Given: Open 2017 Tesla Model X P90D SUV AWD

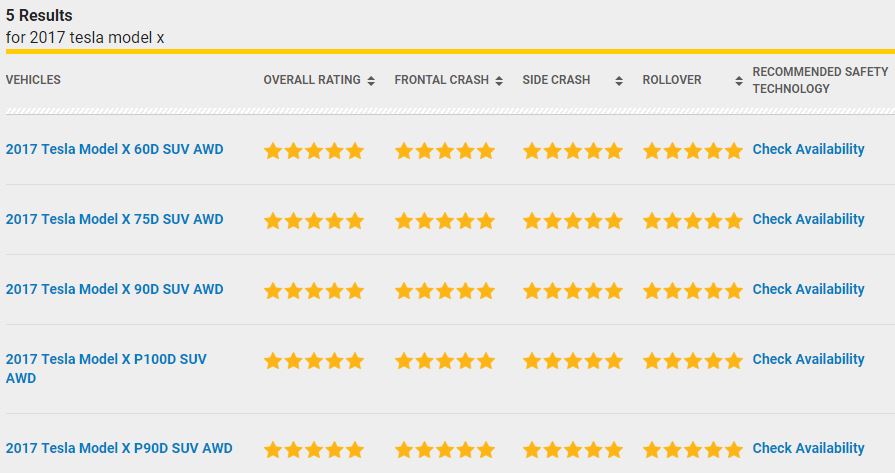Looking at the screenshot, I should point(119,448).
